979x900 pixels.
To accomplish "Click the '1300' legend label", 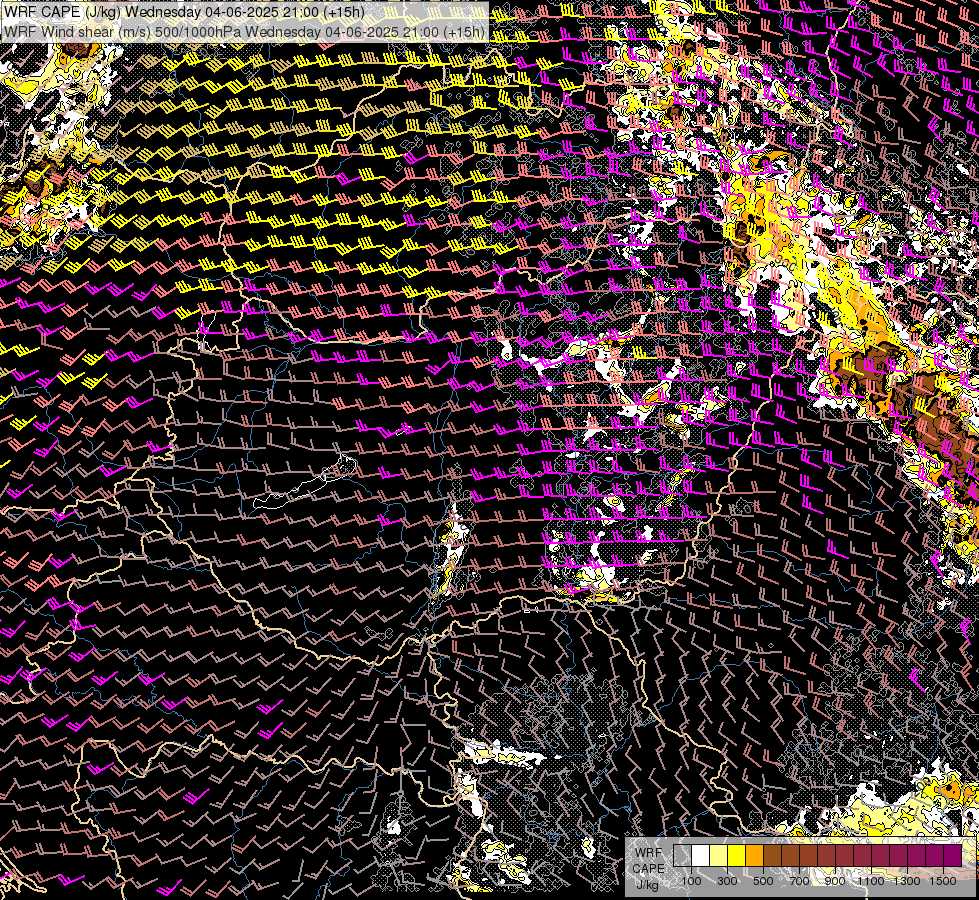I will 907,881.
